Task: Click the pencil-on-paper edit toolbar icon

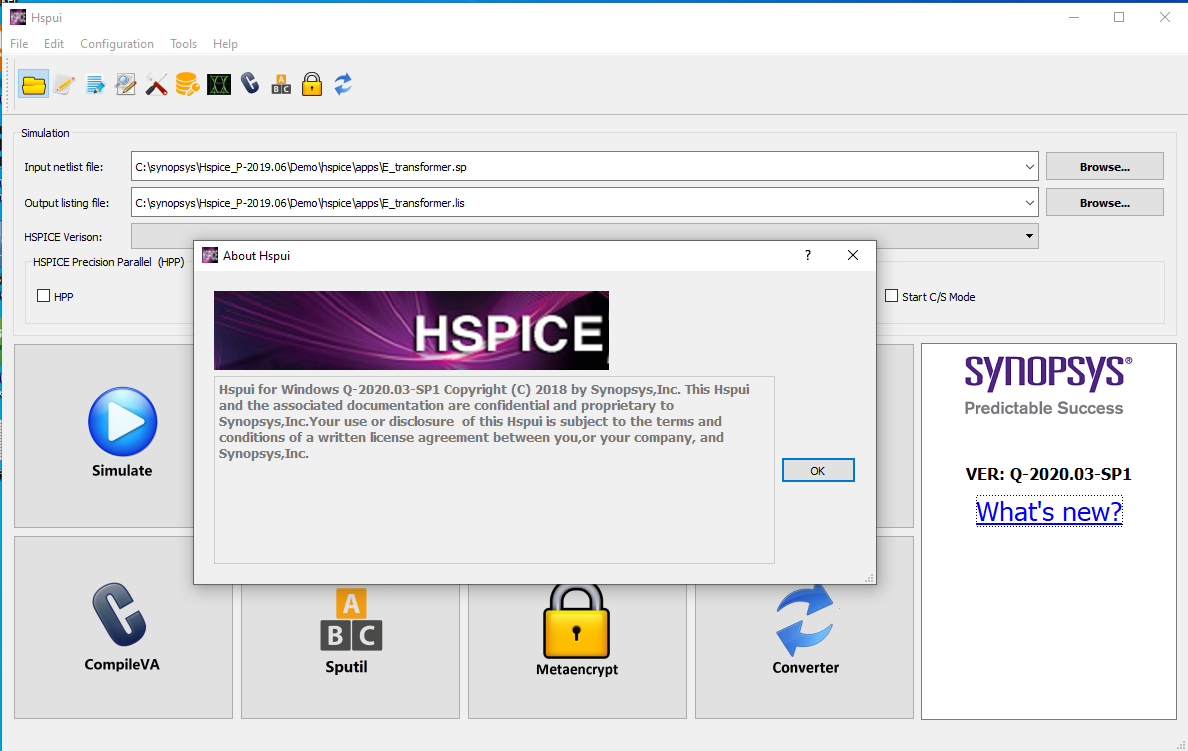Action: [x=64, y=84]
